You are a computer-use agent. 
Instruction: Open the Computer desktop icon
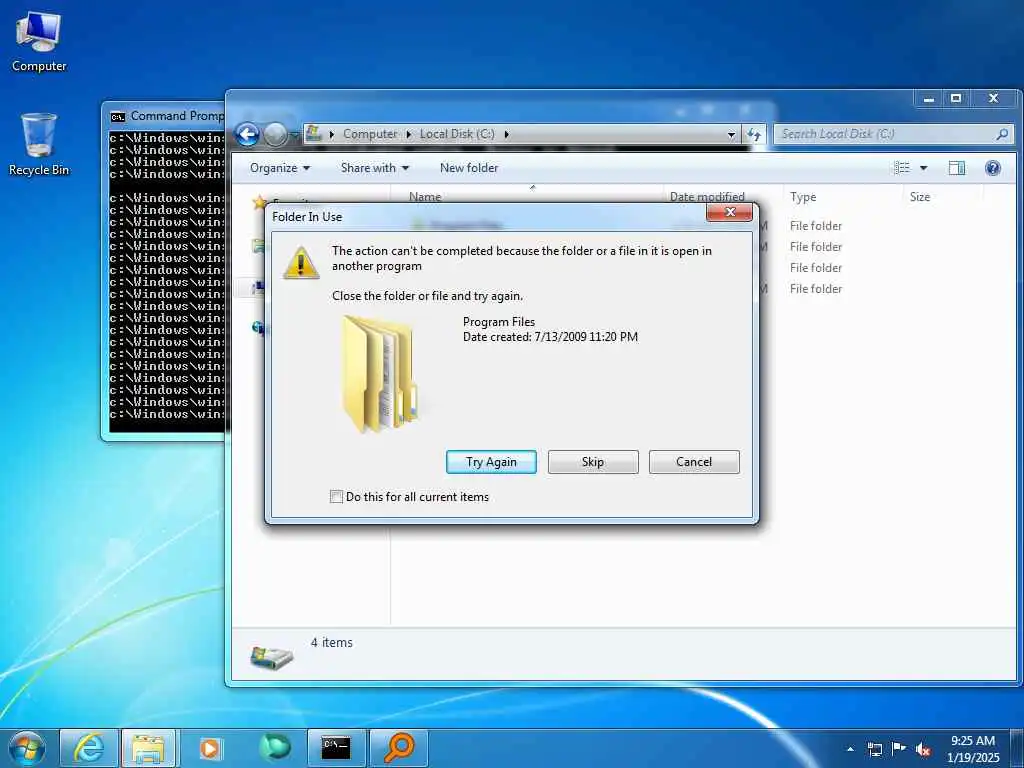point(39,41)
